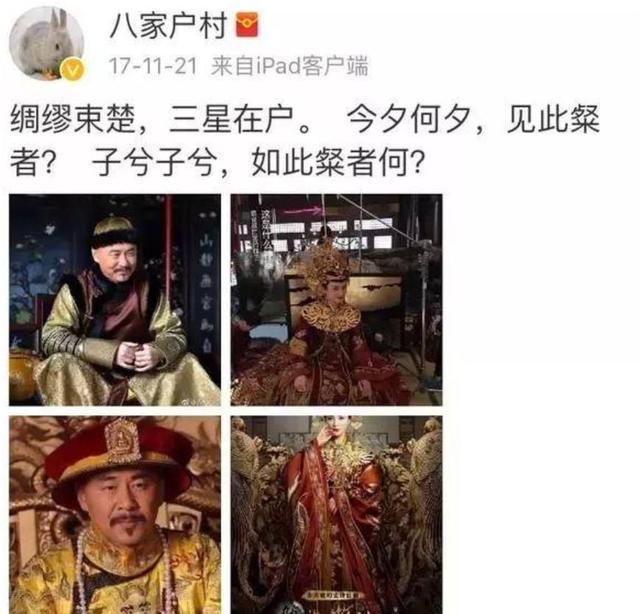Click the emperor's red hat ornament
Image resolution: width=640 pixels, height=614 pixels.
point(122,441)
